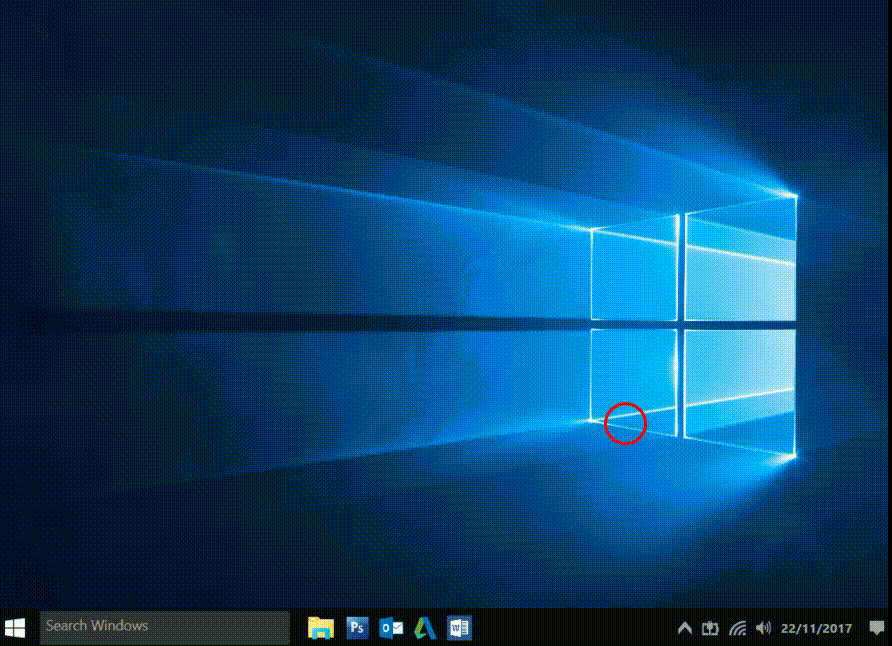Start Microsoft Word from the taskbar
This screenshot has width=892, height=646.
click(x=458, y=627)
